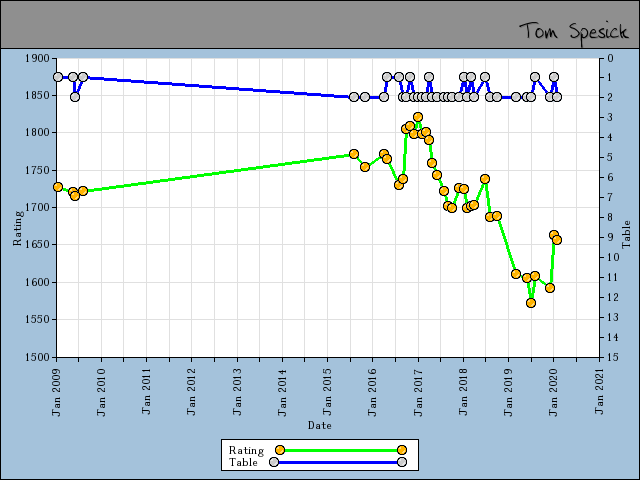Click the 'Jan 2021' x-axis label
Viewport: 640px width, 480px height.
pyautogui.click(x=599, y=392)
